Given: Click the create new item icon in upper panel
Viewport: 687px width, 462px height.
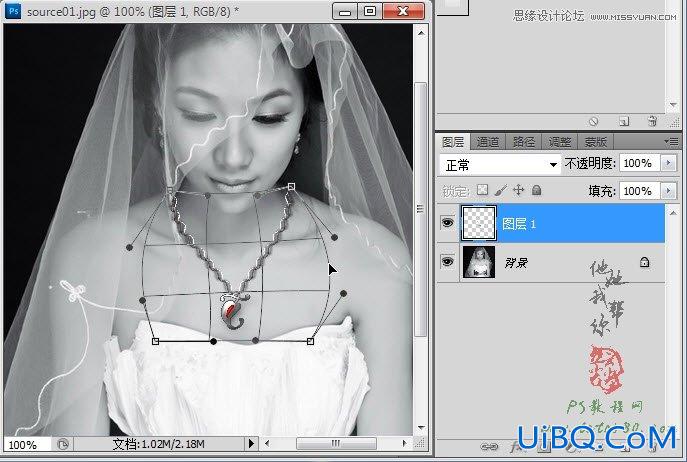Looking at the screenshot, I should point(624,121).
